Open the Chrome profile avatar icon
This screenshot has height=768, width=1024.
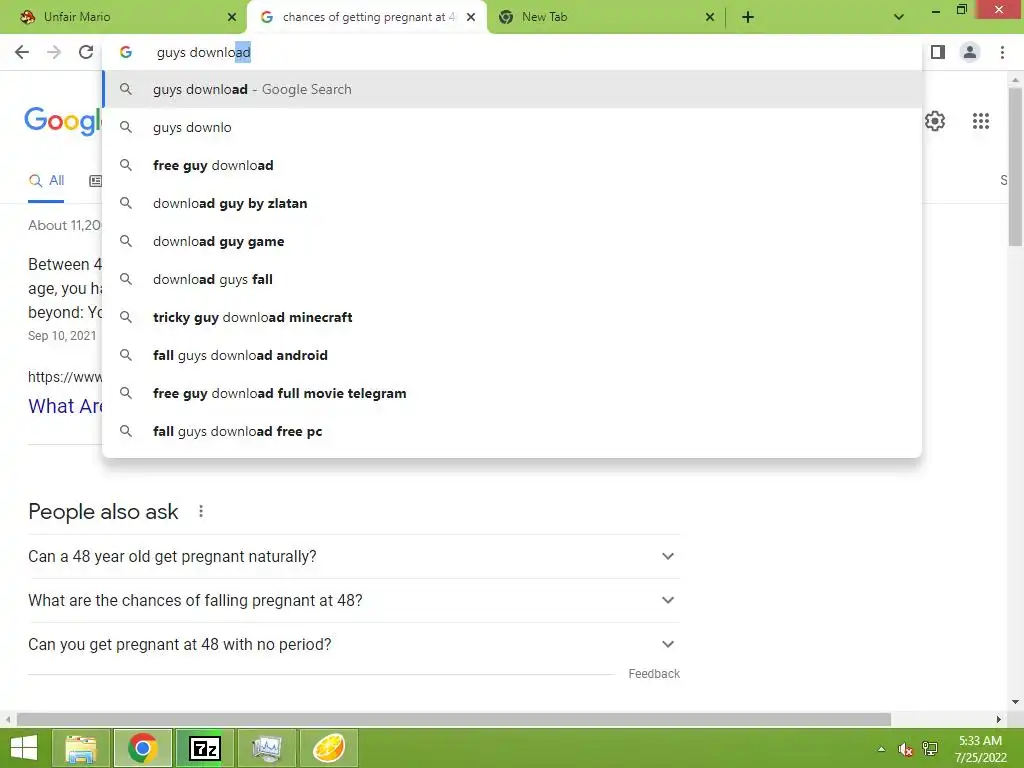[x=970, y=52]
